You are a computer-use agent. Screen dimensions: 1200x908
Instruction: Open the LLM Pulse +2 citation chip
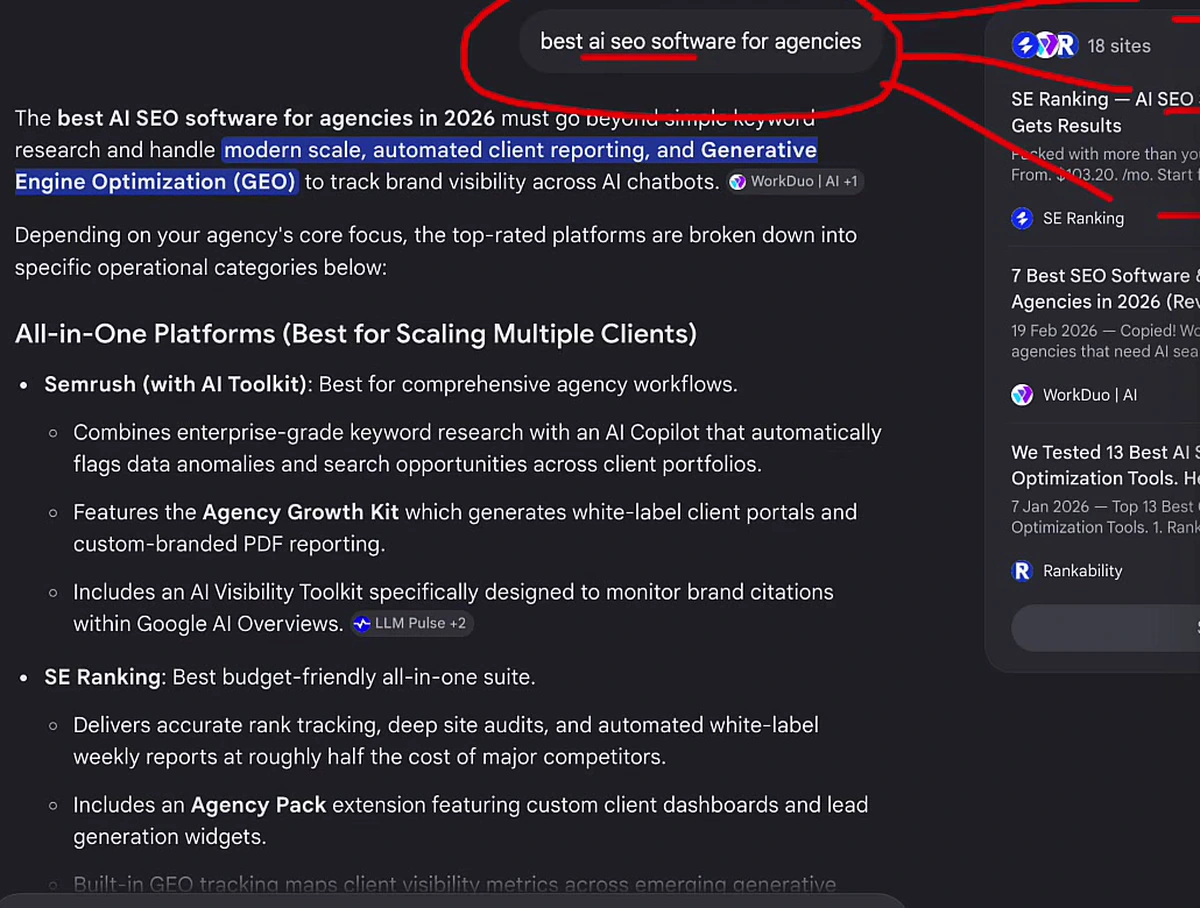coord(411,624)
